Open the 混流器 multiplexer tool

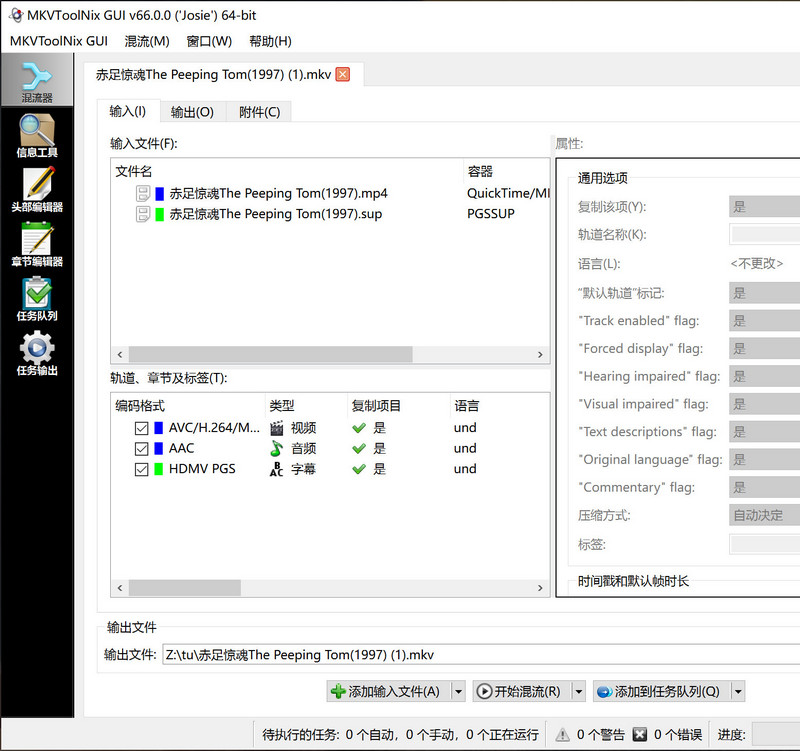tap(37, 81)
